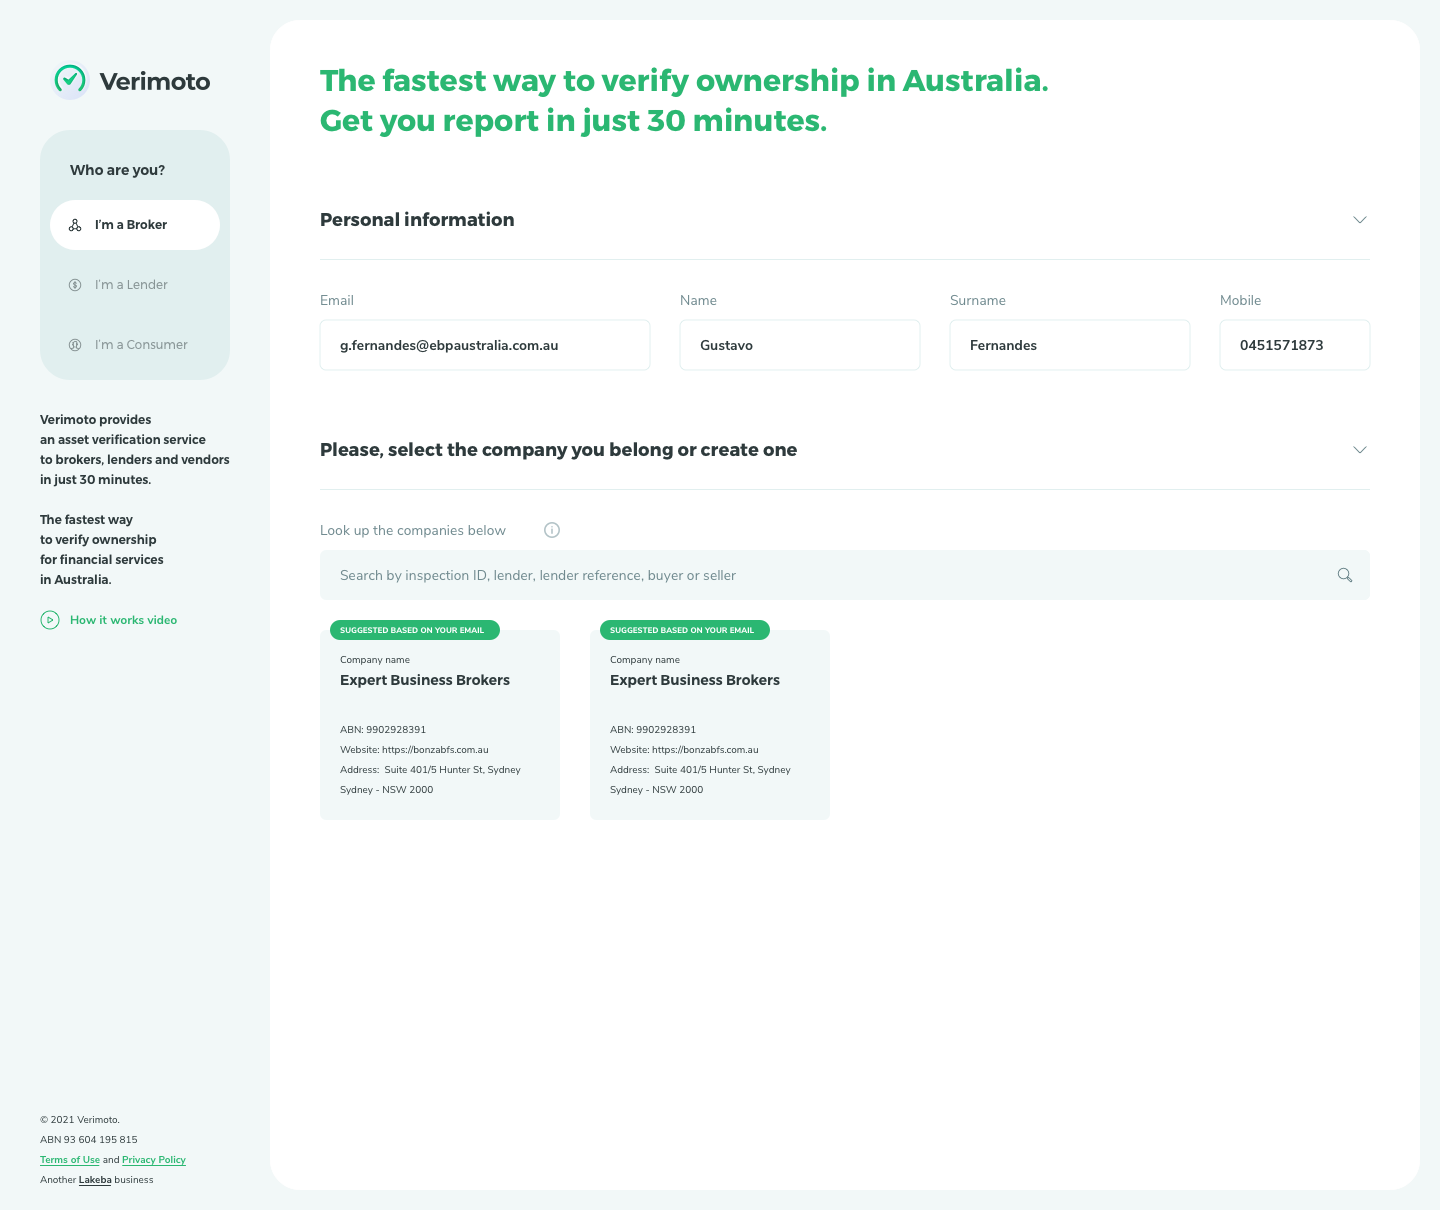Click the person icon beside Consumer

click(75, 345)
